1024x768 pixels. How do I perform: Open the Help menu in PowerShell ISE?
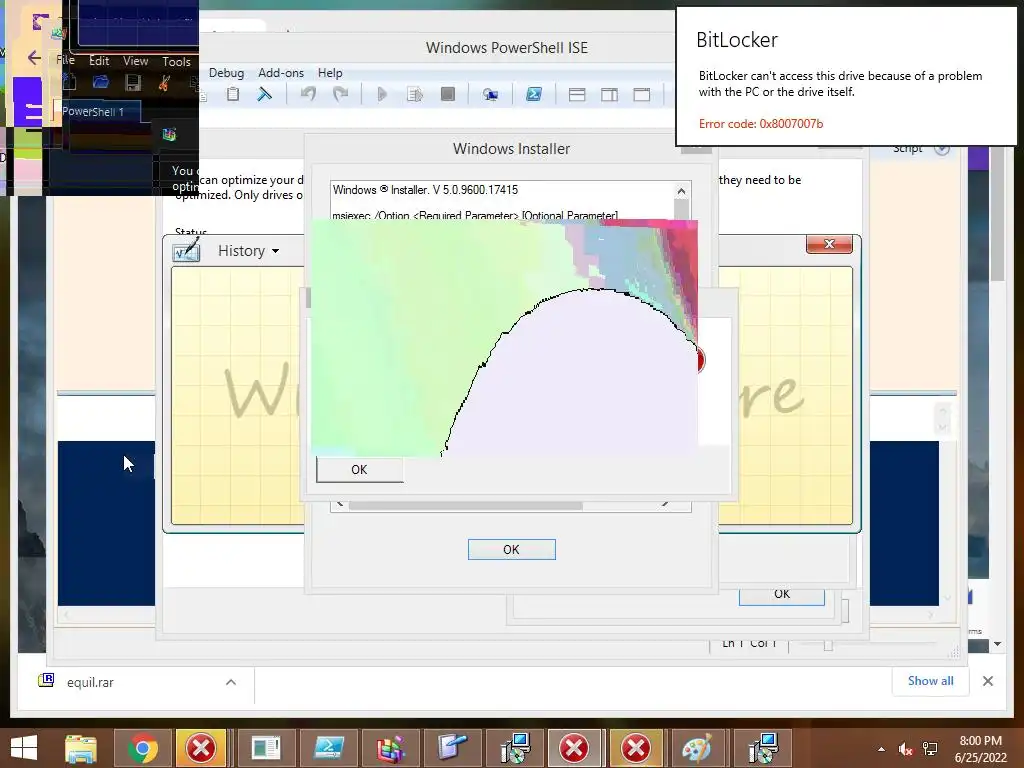[x=330, y=73]
